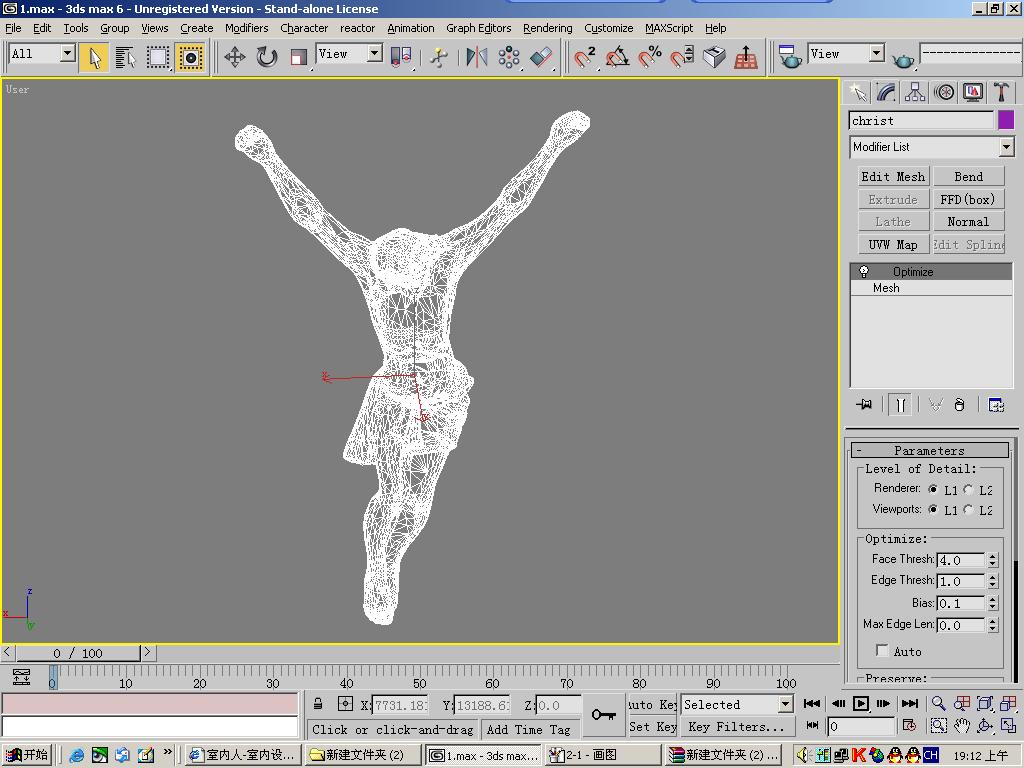Click the Pin Stack icon

[865, 405]
